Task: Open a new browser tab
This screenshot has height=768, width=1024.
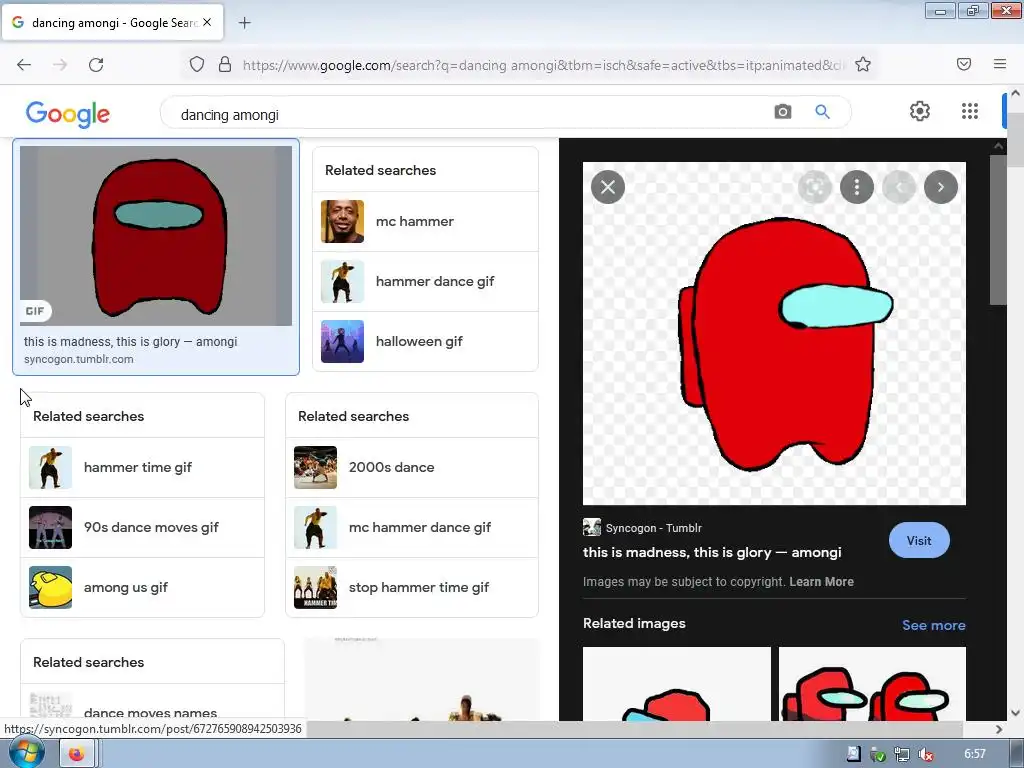Action: coord(244,23)
